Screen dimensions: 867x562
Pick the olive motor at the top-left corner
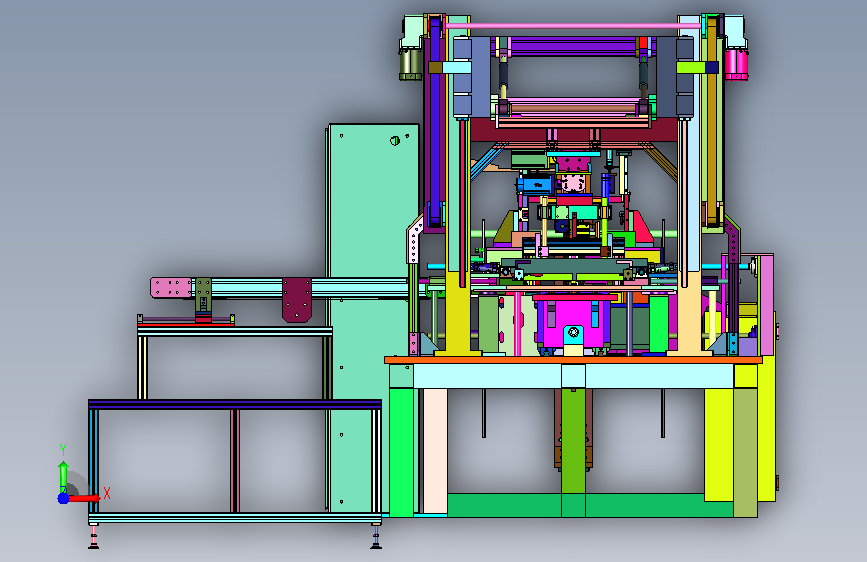coord(410,64)
